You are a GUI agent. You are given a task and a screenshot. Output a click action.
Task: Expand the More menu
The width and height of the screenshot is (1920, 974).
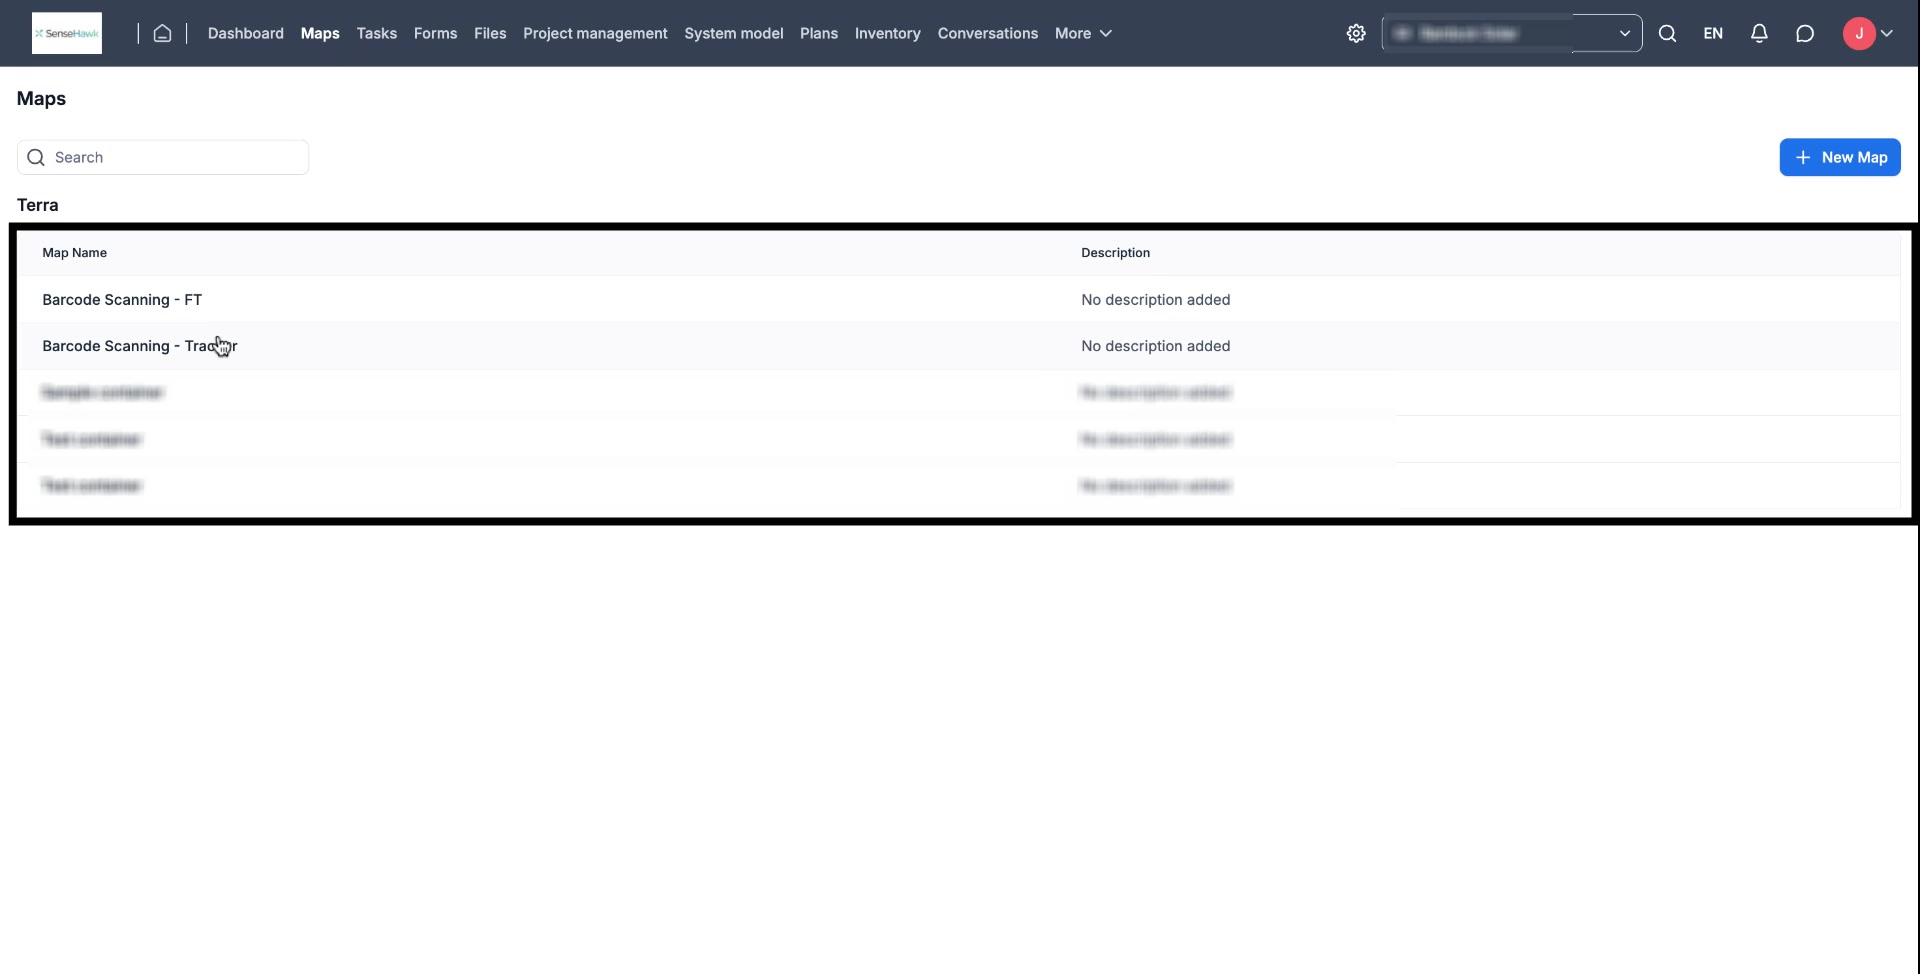[1083, 33]
